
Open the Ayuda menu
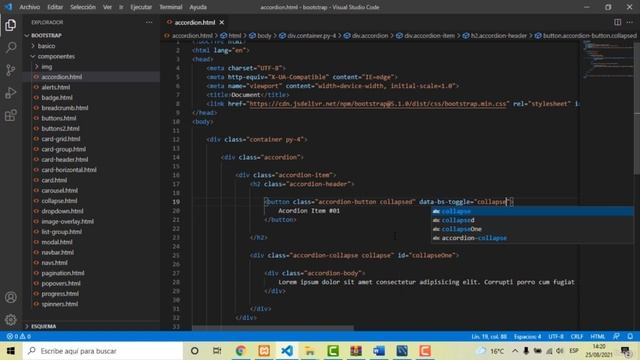point(198,7)
